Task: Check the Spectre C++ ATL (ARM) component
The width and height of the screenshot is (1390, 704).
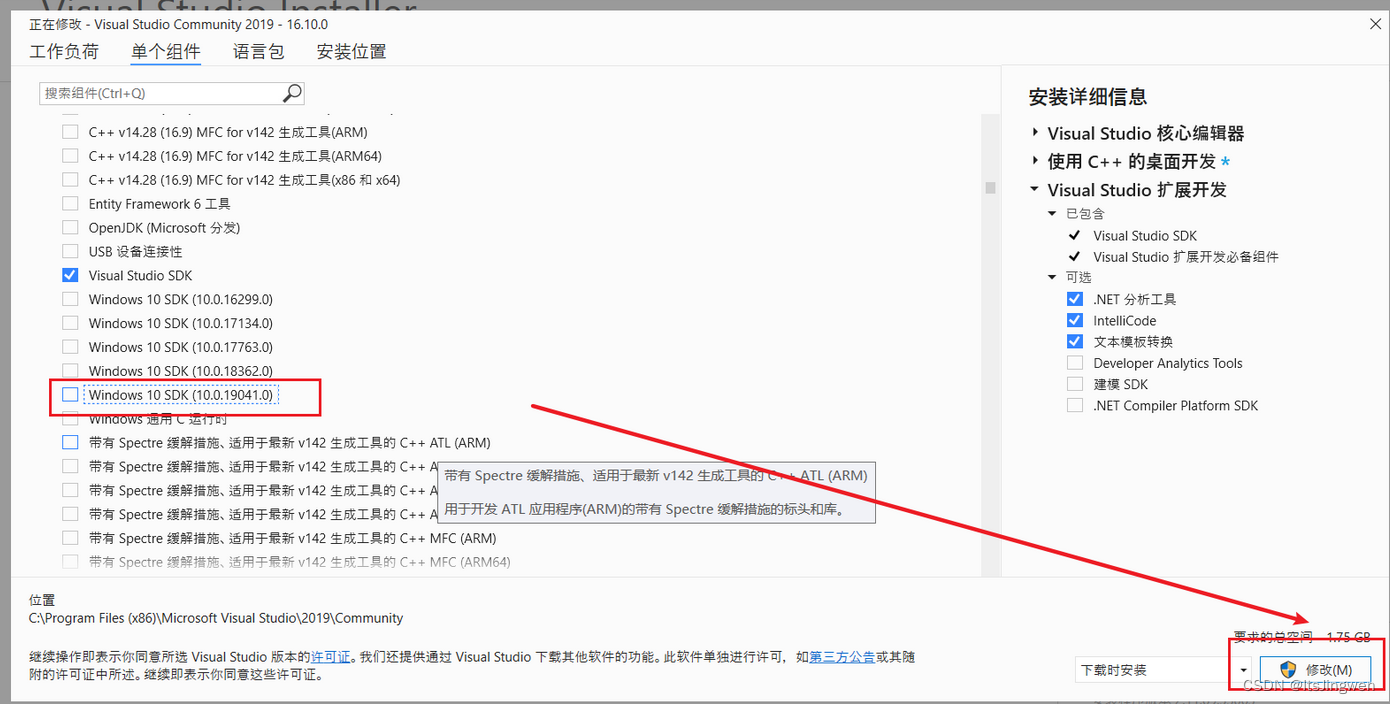Action: coord(70,442)
